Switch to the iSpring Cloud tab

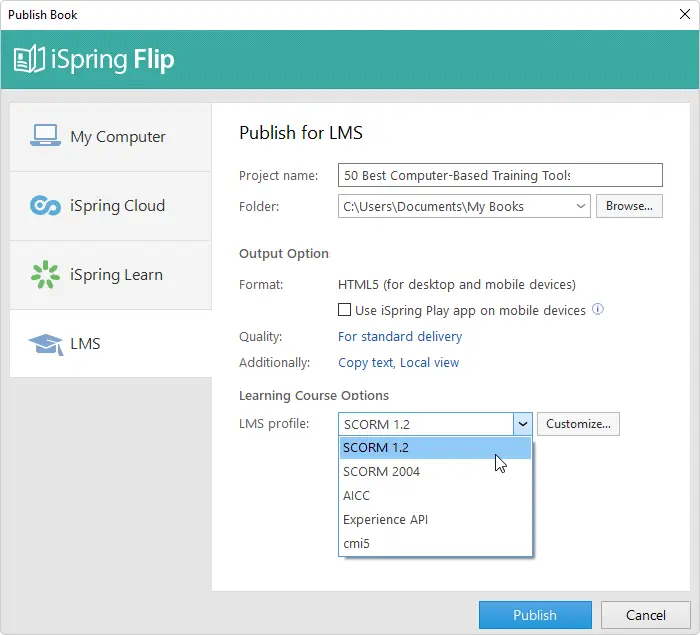coord(111,206)
